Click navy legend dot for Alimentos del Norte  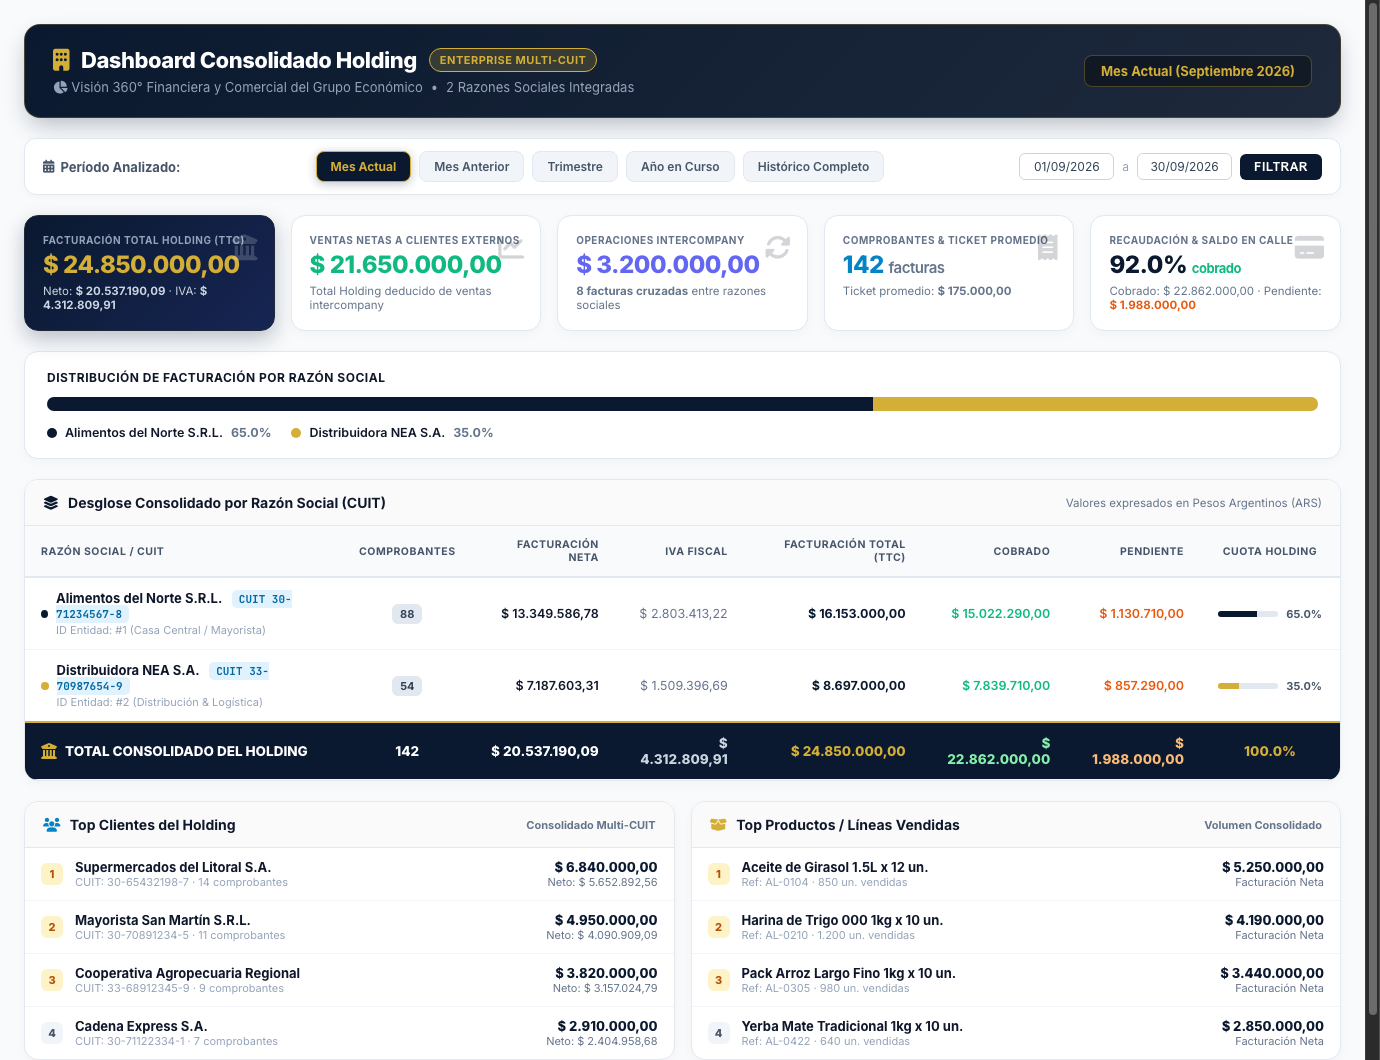[x=52, y=433]
